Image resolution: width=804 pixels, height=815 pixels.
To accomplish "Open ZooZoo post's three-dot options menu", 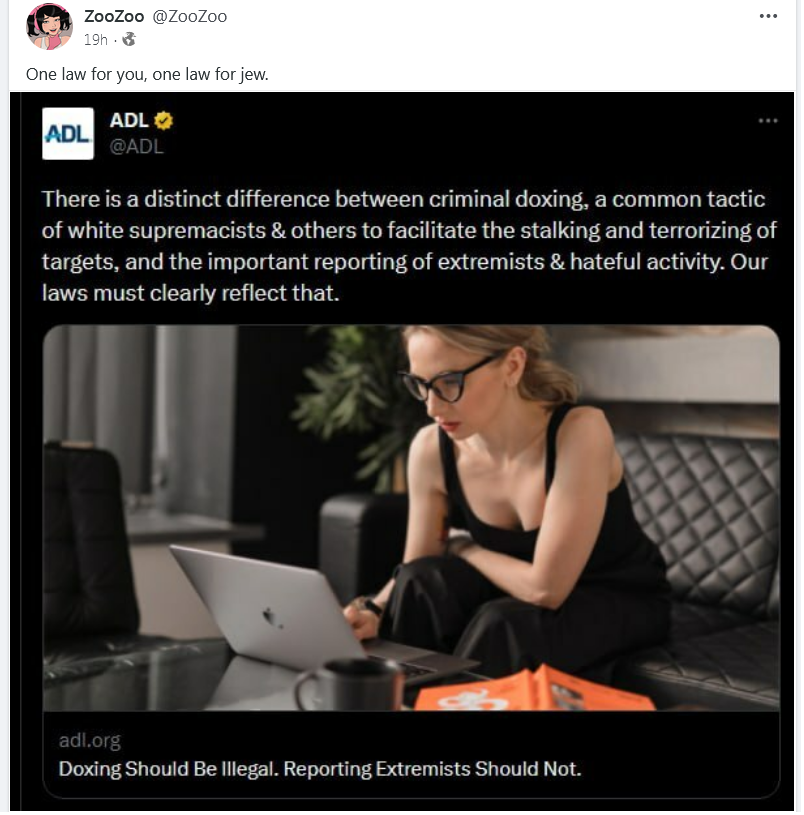I will coord(768,16).
